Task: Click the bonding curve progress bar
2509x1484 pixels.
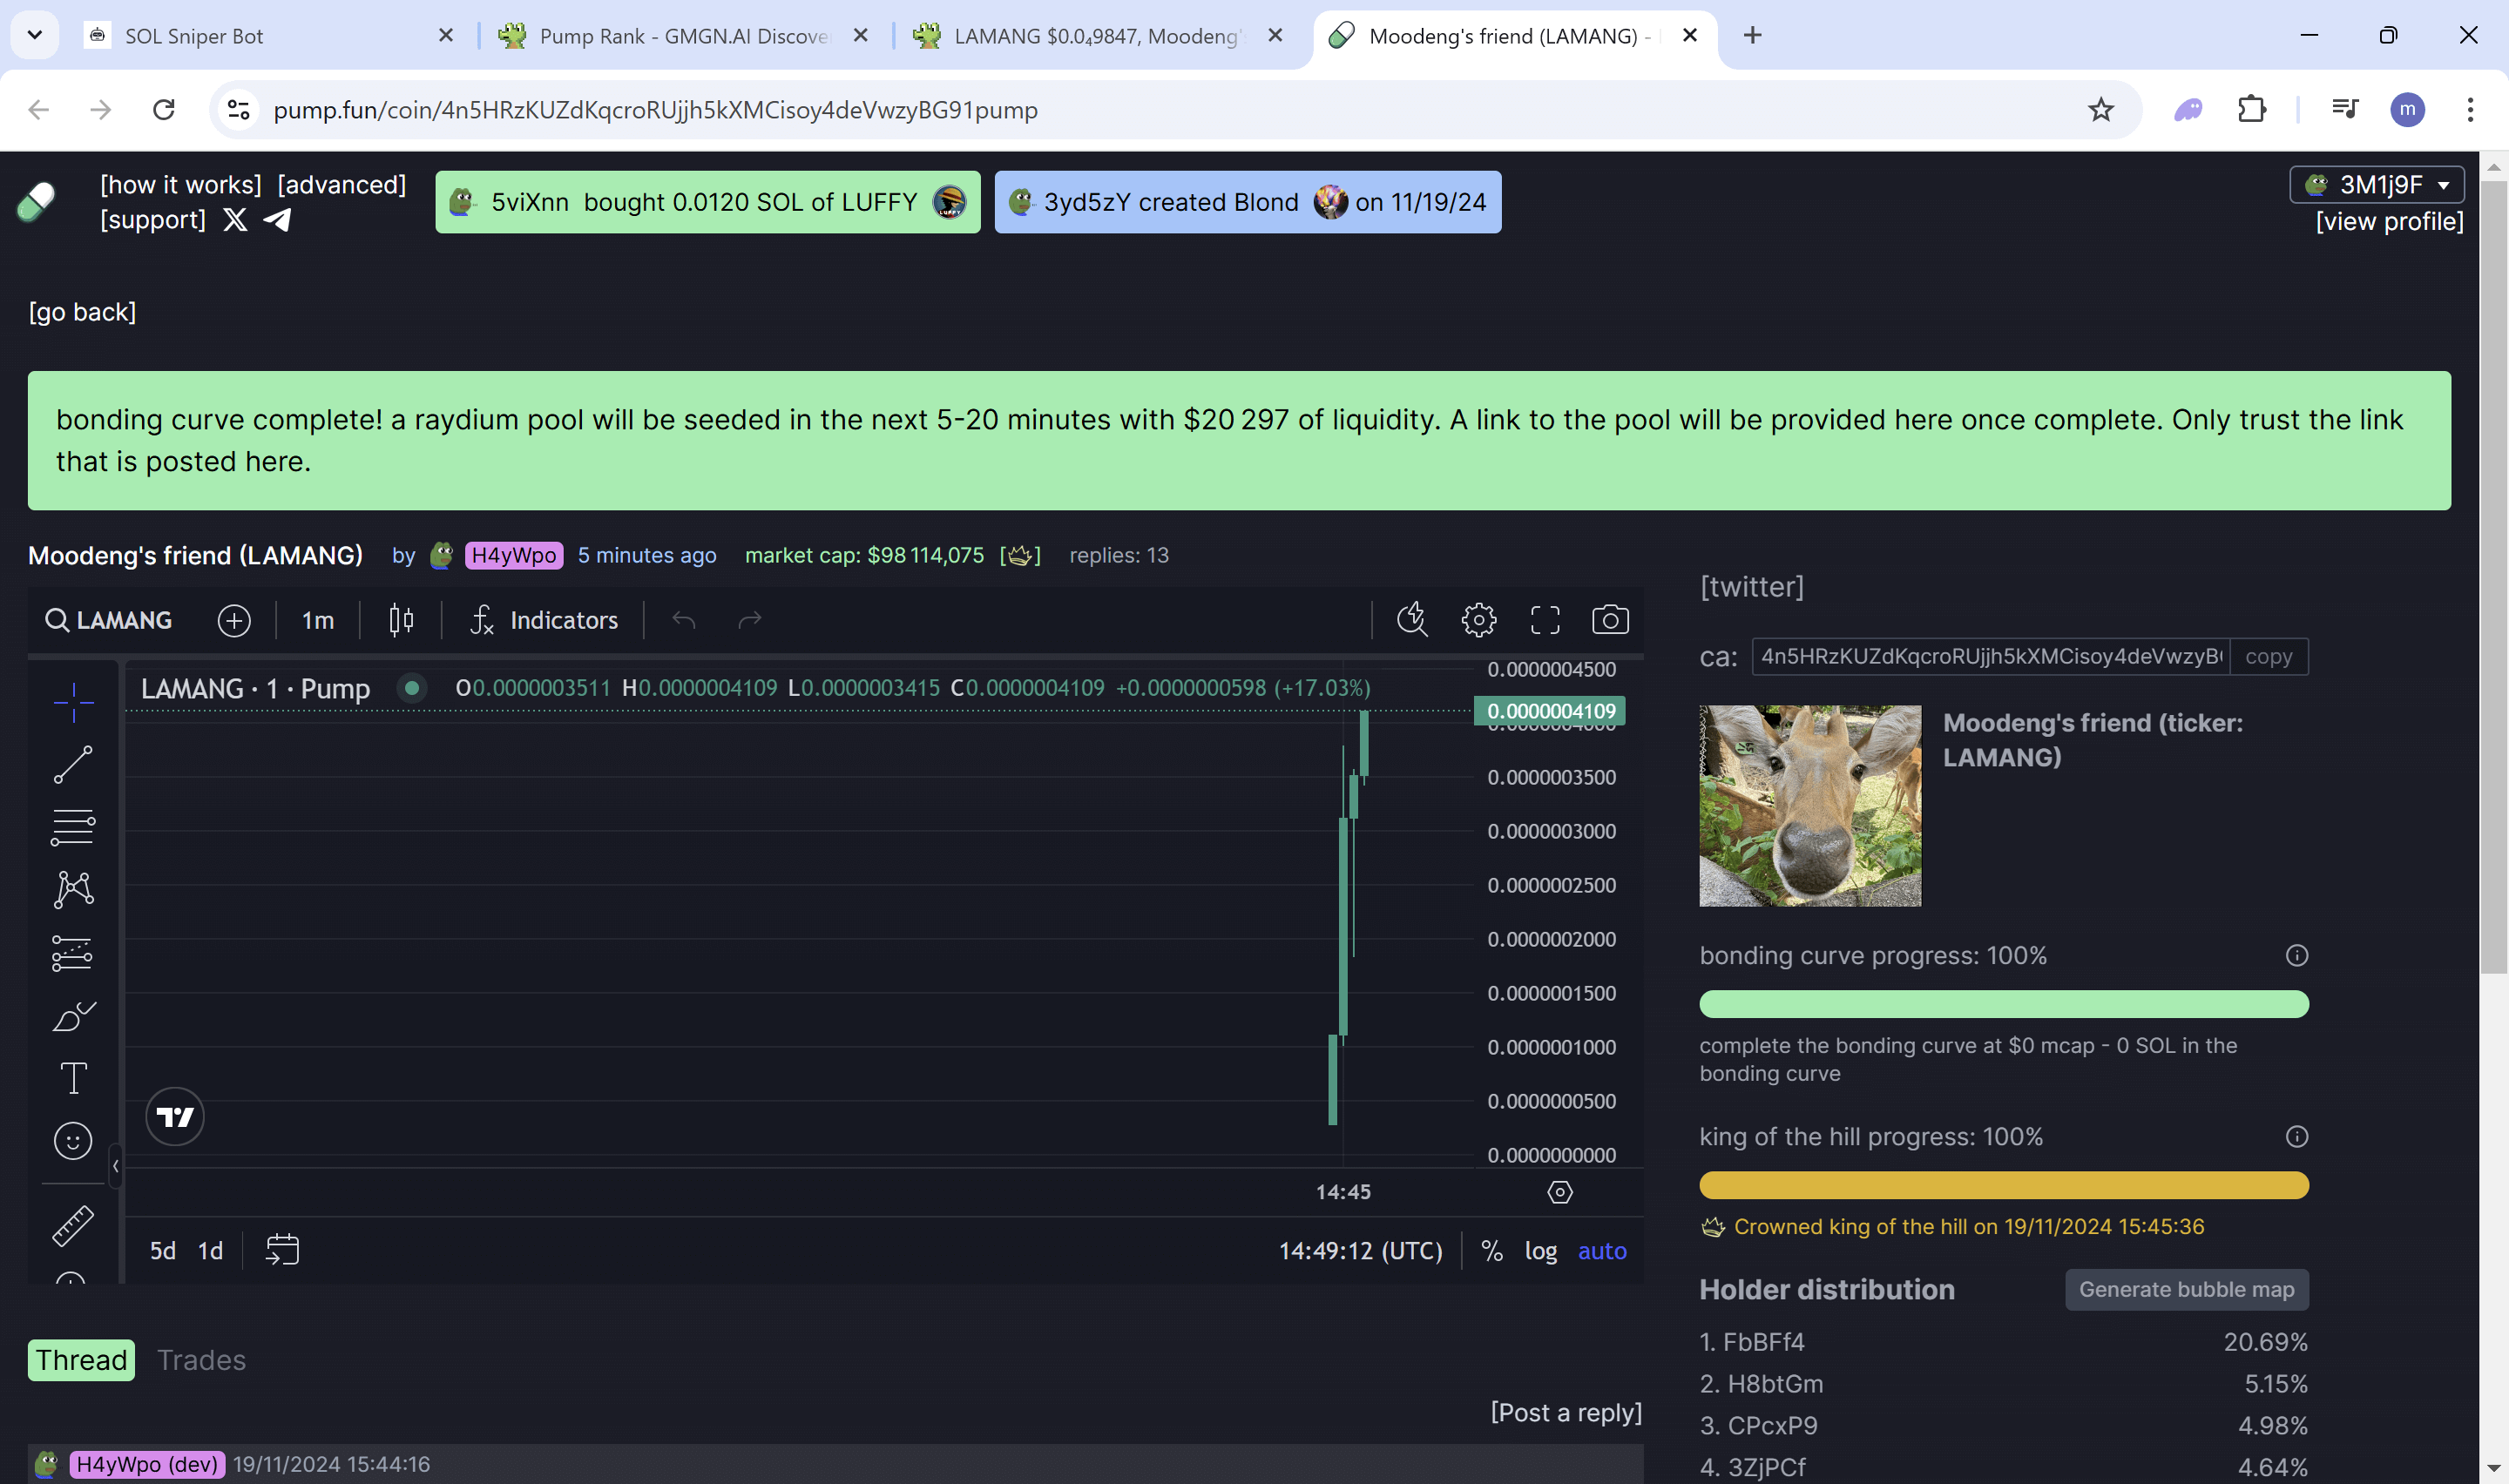Action: point(2004,1004)
